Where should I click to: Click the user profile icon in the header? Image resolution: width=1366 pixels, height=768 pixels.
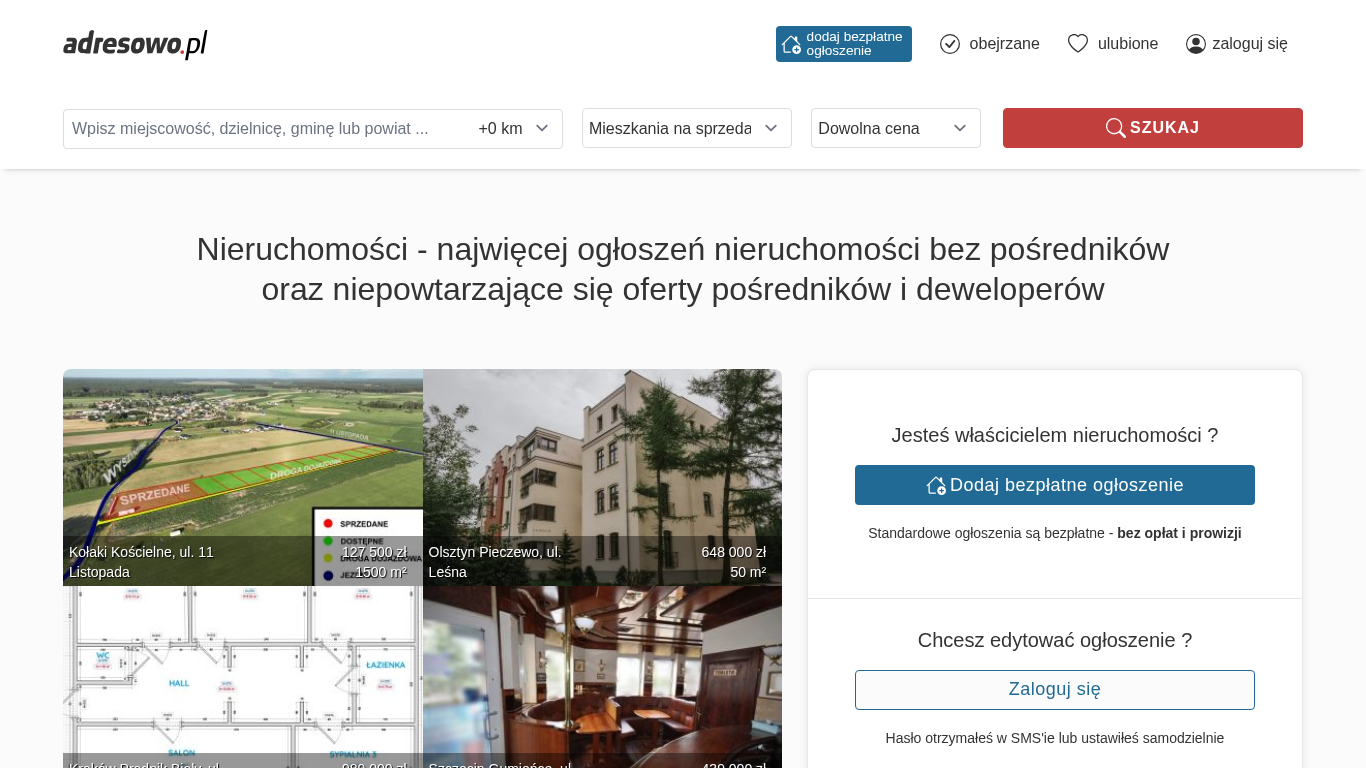1196,44
